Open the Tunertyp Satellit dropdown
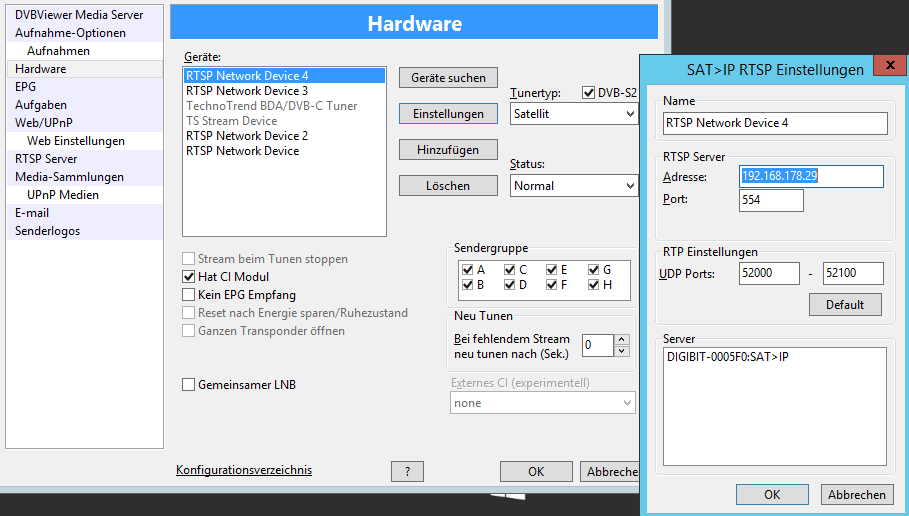909x516 pixels. [x=574, y=114]
